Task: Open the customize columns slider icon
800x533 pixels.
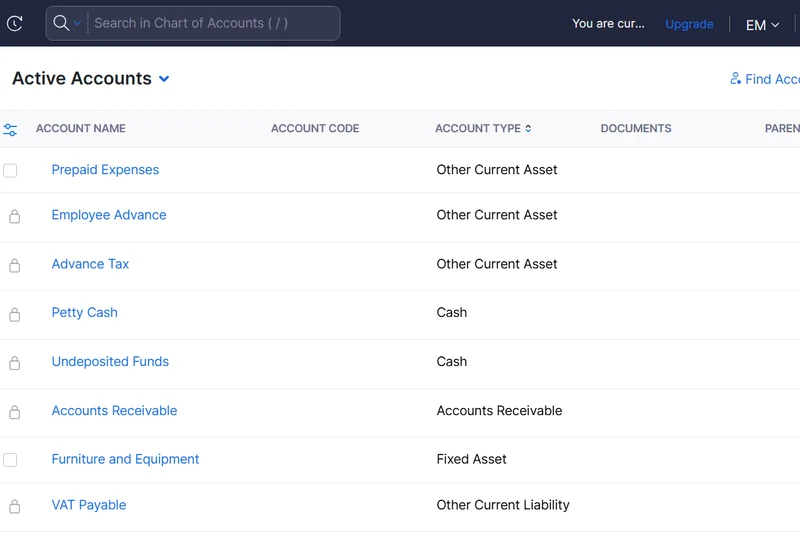Action: (10, 130)
